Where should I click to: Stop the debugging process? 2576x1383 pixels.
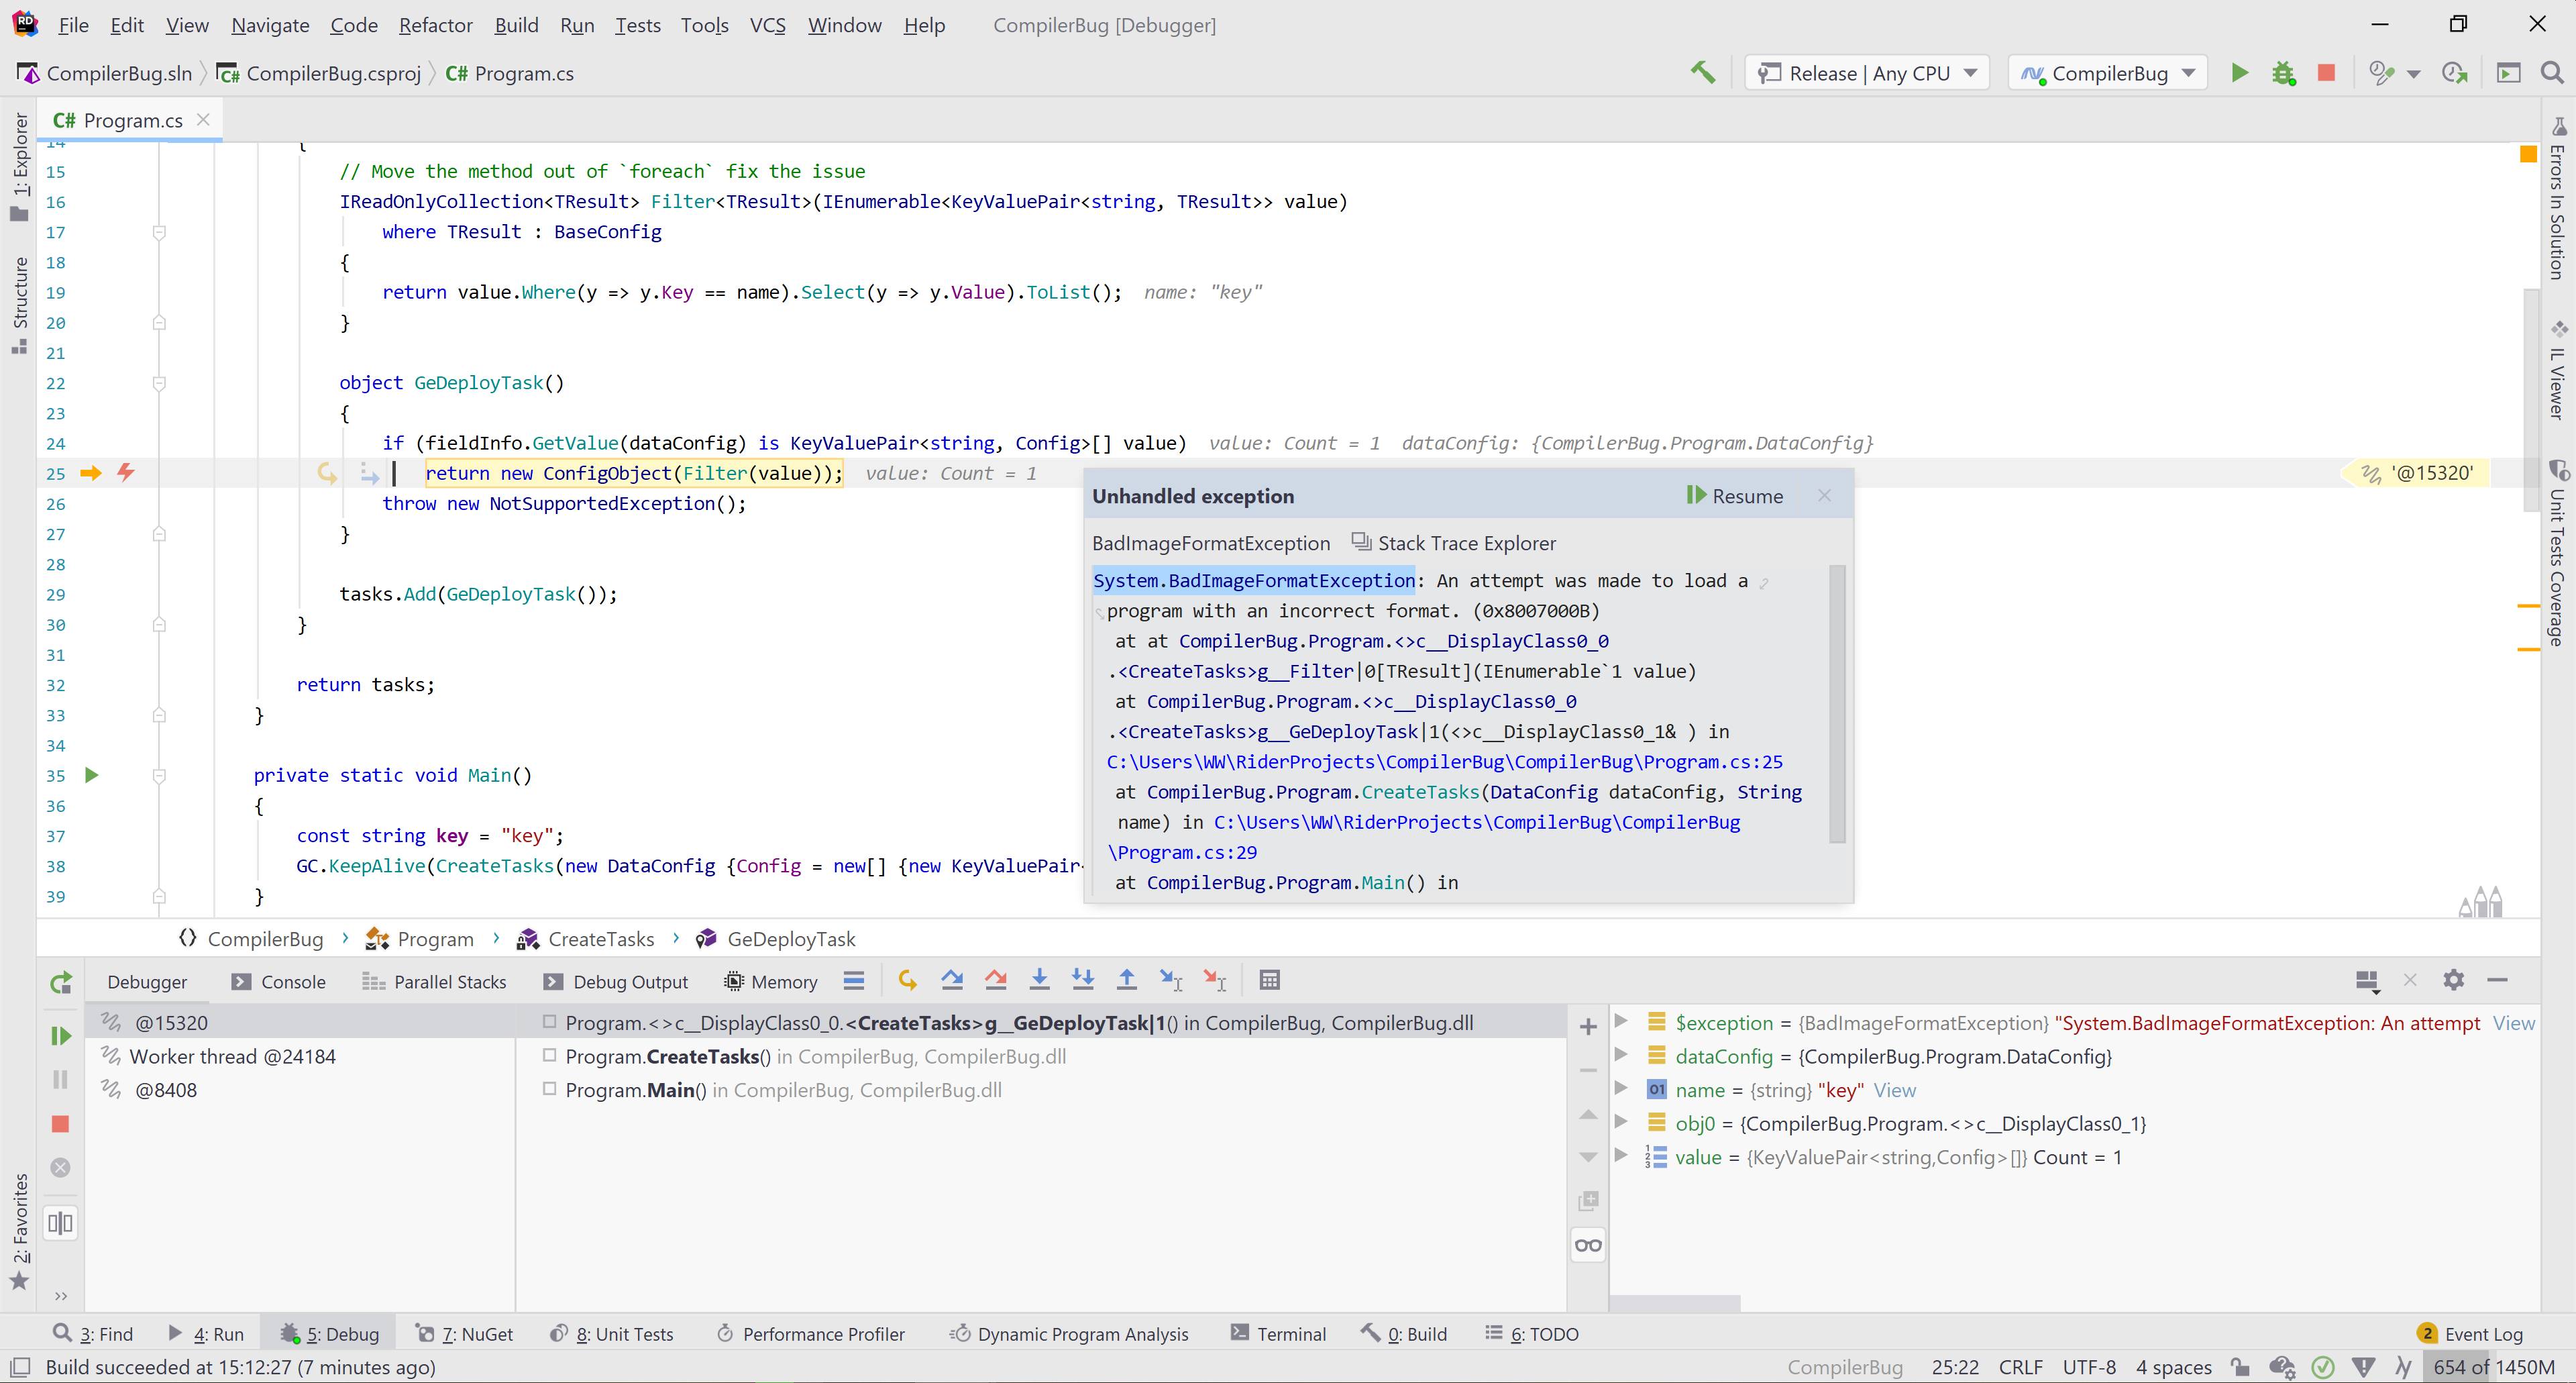(60, 1123)
